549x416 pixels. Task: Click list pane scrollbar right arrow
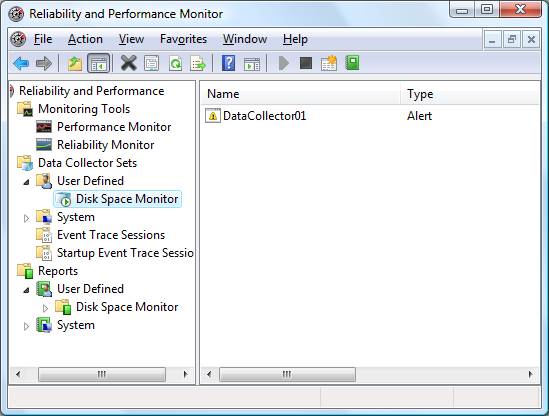(x=530, y=374)
